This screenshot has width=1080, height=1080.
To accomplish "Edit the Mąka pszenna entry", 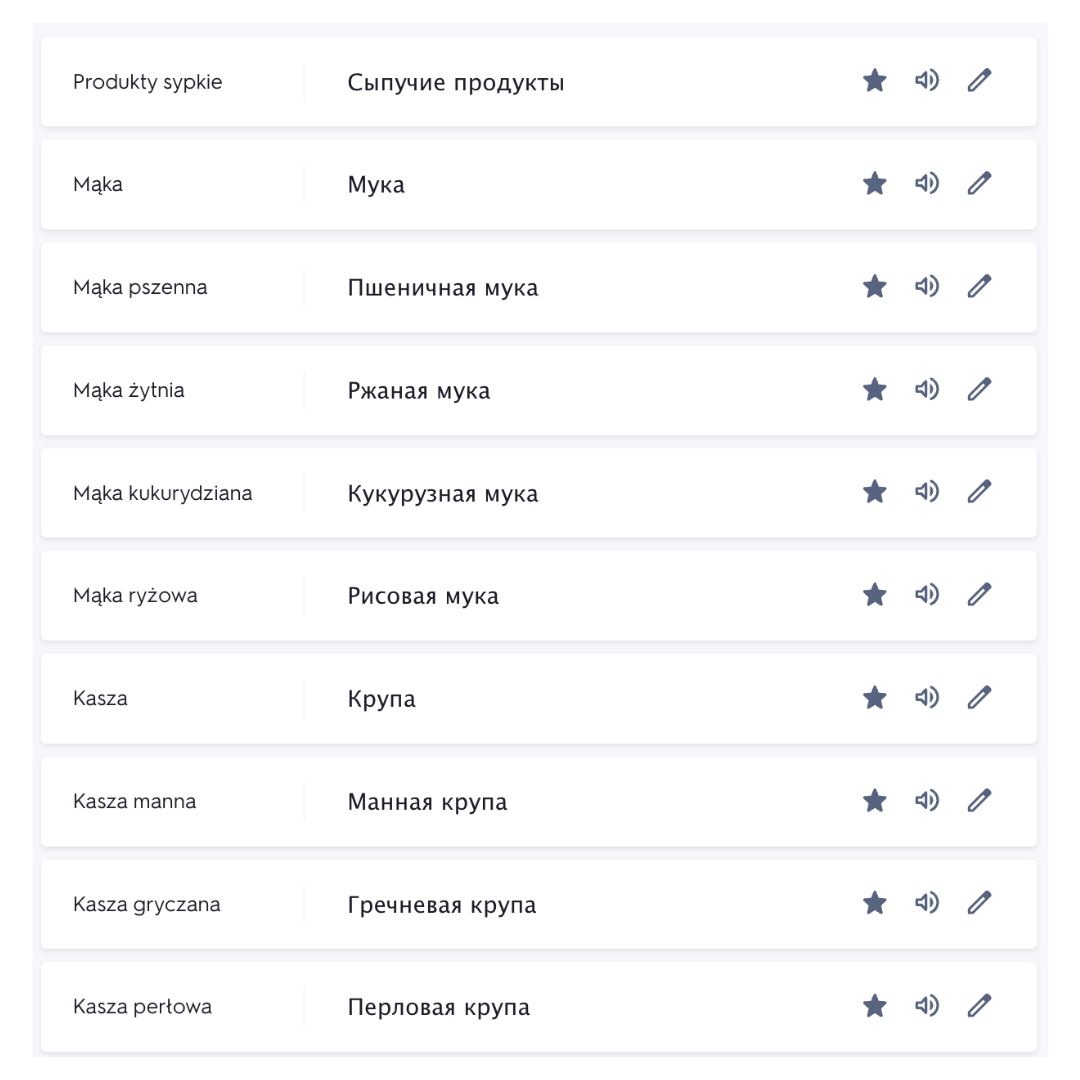I will tap(979, 286).
